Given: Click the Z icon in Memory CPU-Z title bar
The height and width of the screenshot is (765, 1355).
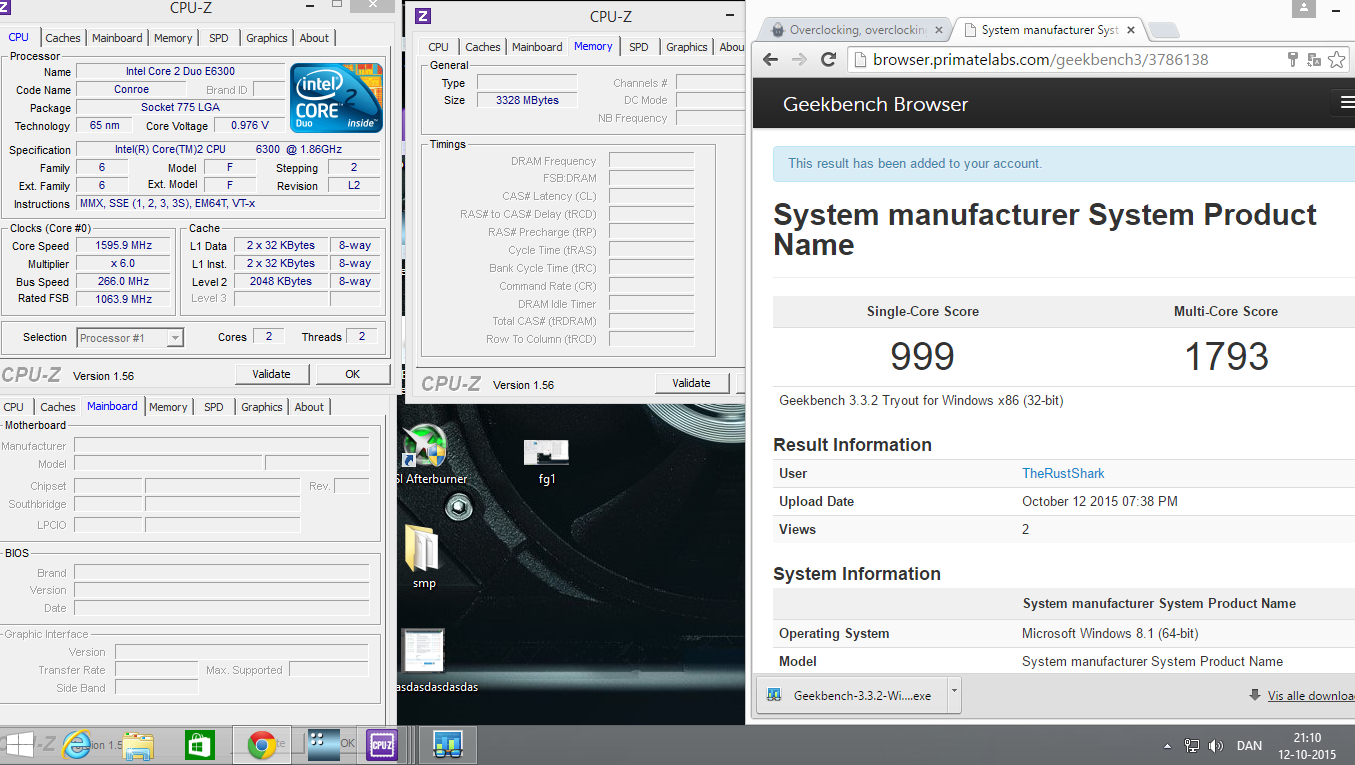Looking at the screenshot, I should (x=423, y=15).
